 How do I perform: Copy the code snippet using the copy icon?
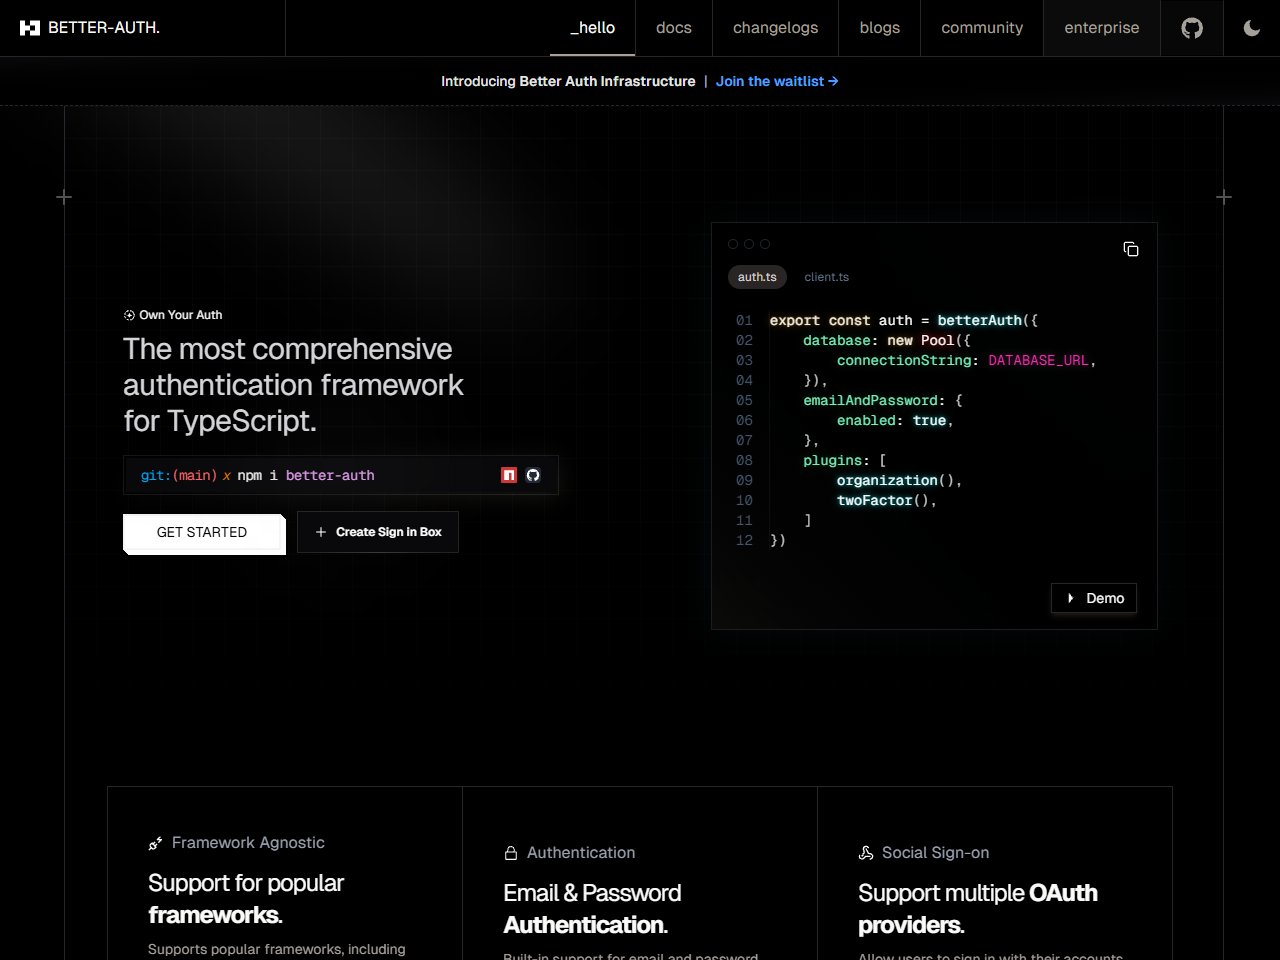[1130, 248]
